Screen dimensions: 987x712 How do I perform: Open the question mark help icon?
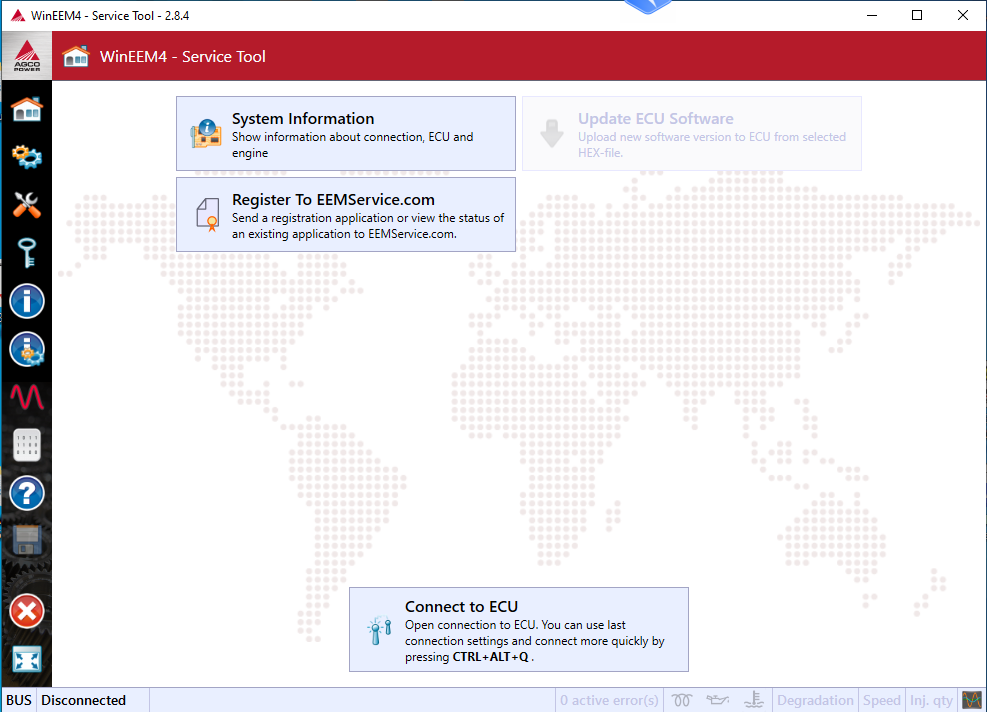pos(26,493)
